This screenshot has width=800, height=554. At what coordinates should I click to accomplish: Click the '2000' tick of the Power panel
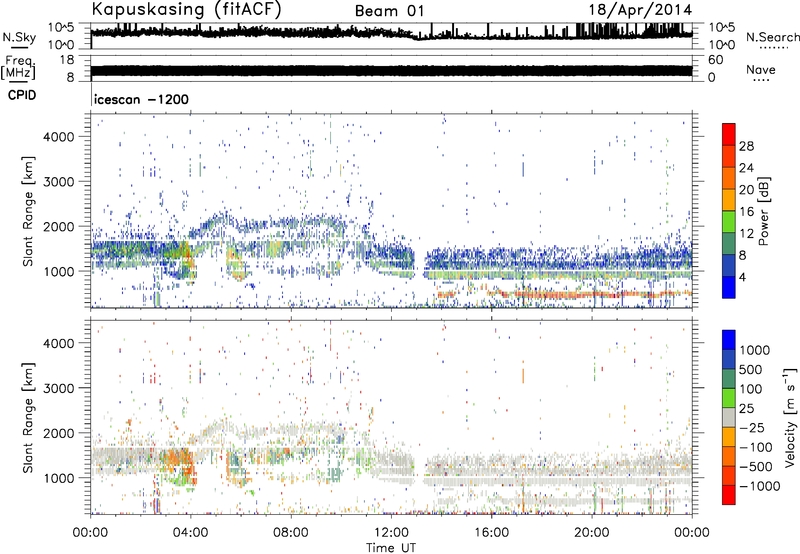(58, 226)
